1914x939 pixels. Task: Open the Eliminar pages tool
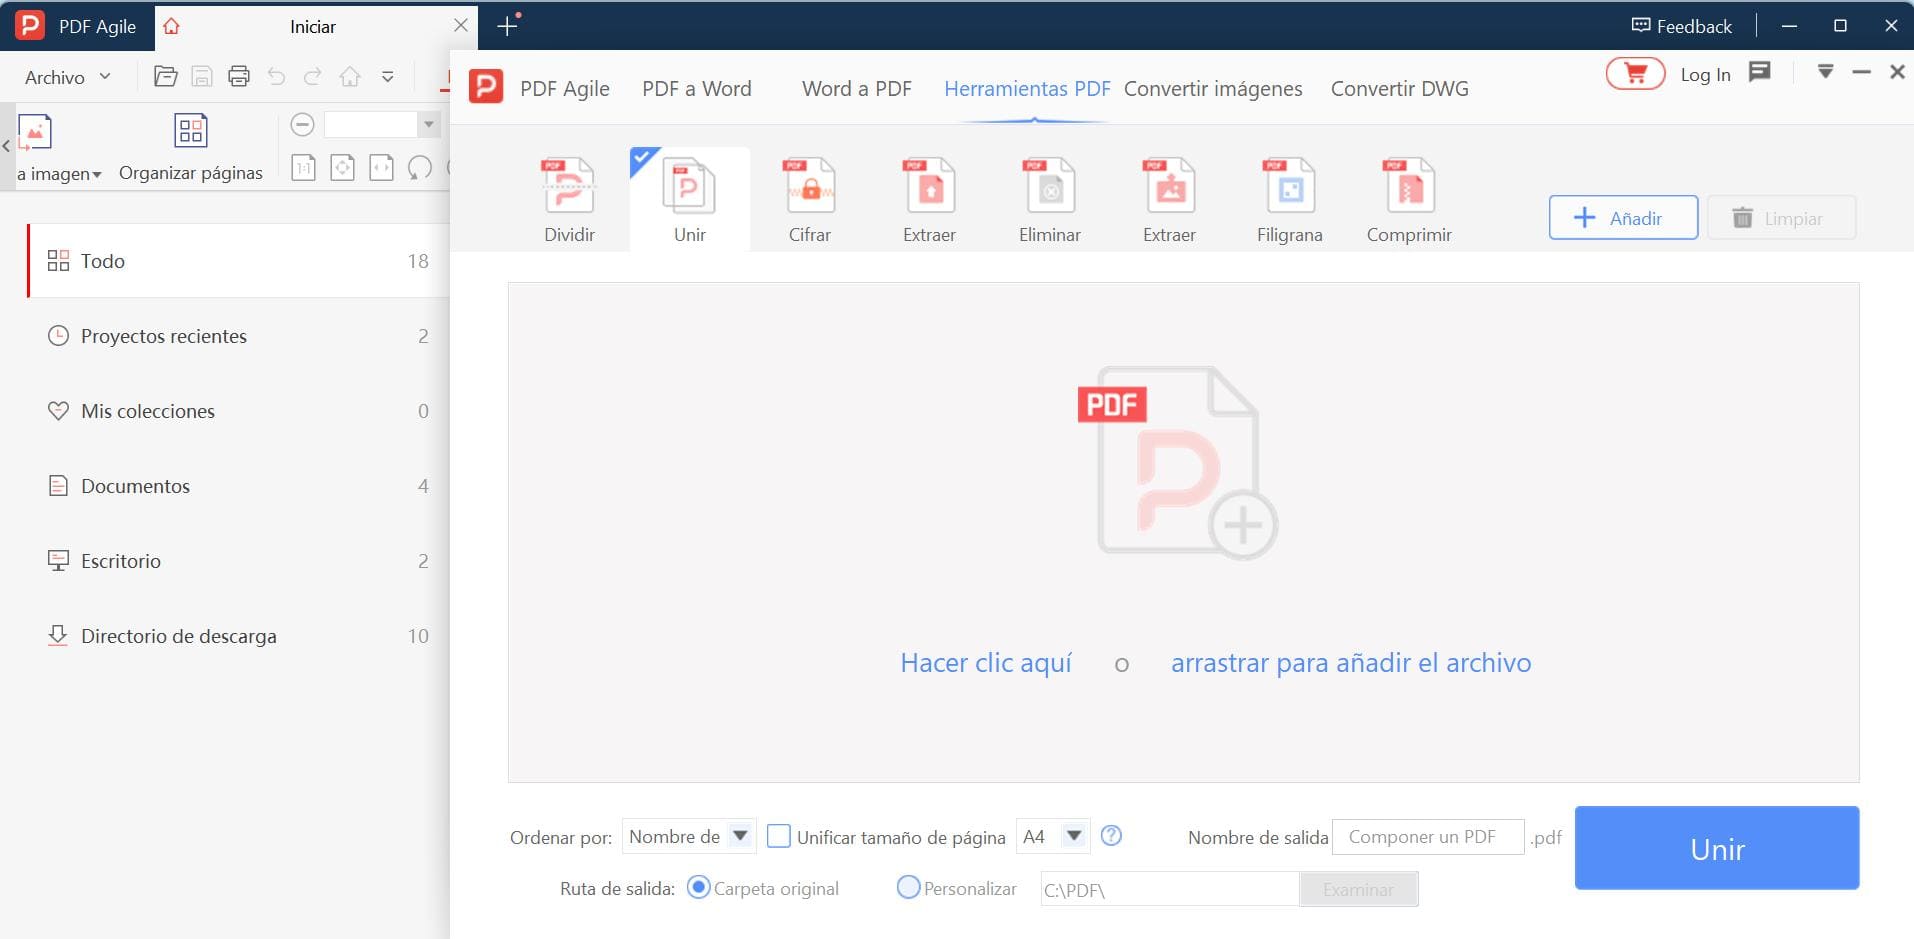(x=1049, y=200)
